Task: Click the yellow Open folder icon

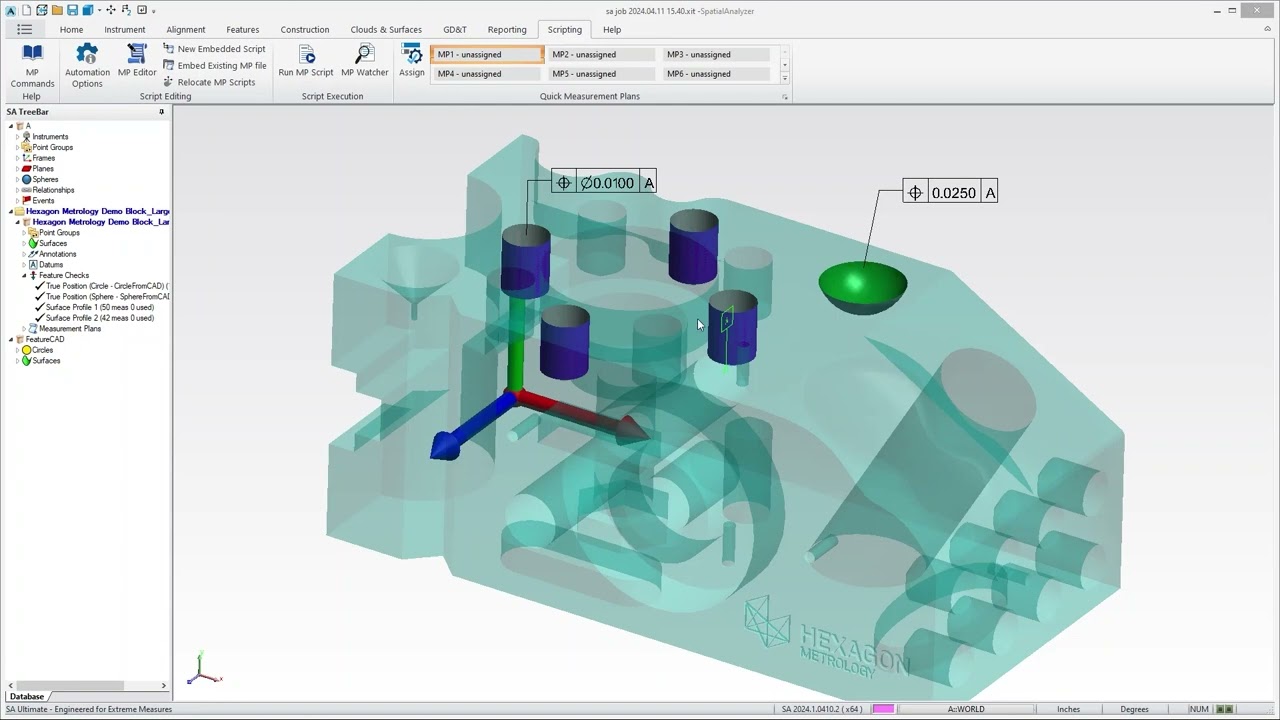Action: pyautogui.click(x=57, y=10)
